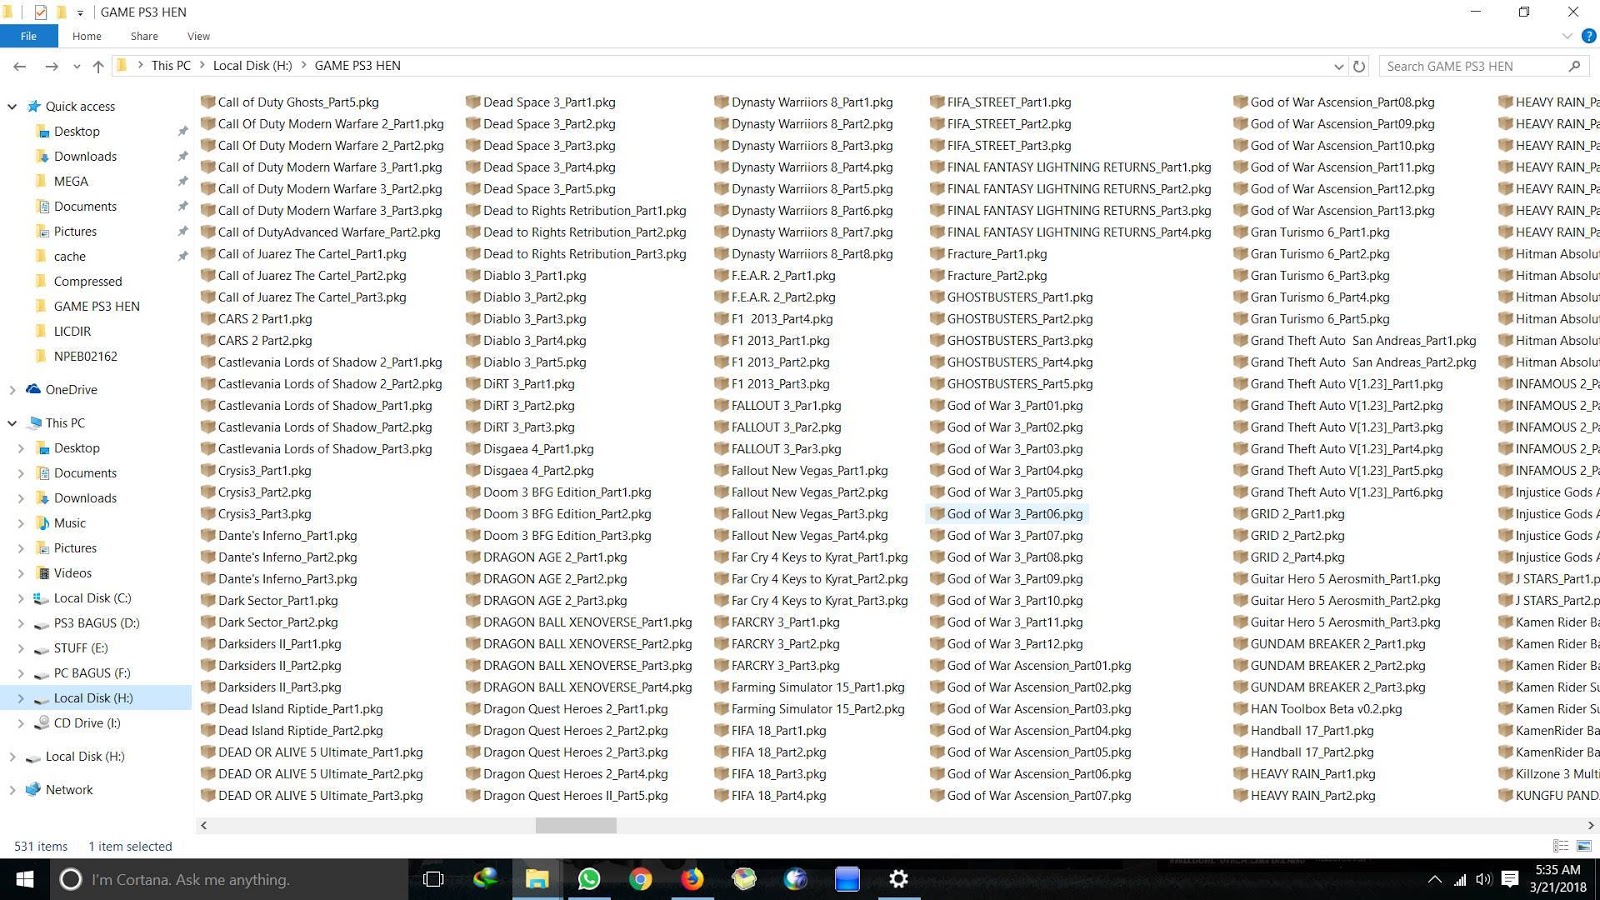This screenshot has width=1600, height=900.
Task: Expand the ribbon with the chevron
Action: tap(1567, 36)
